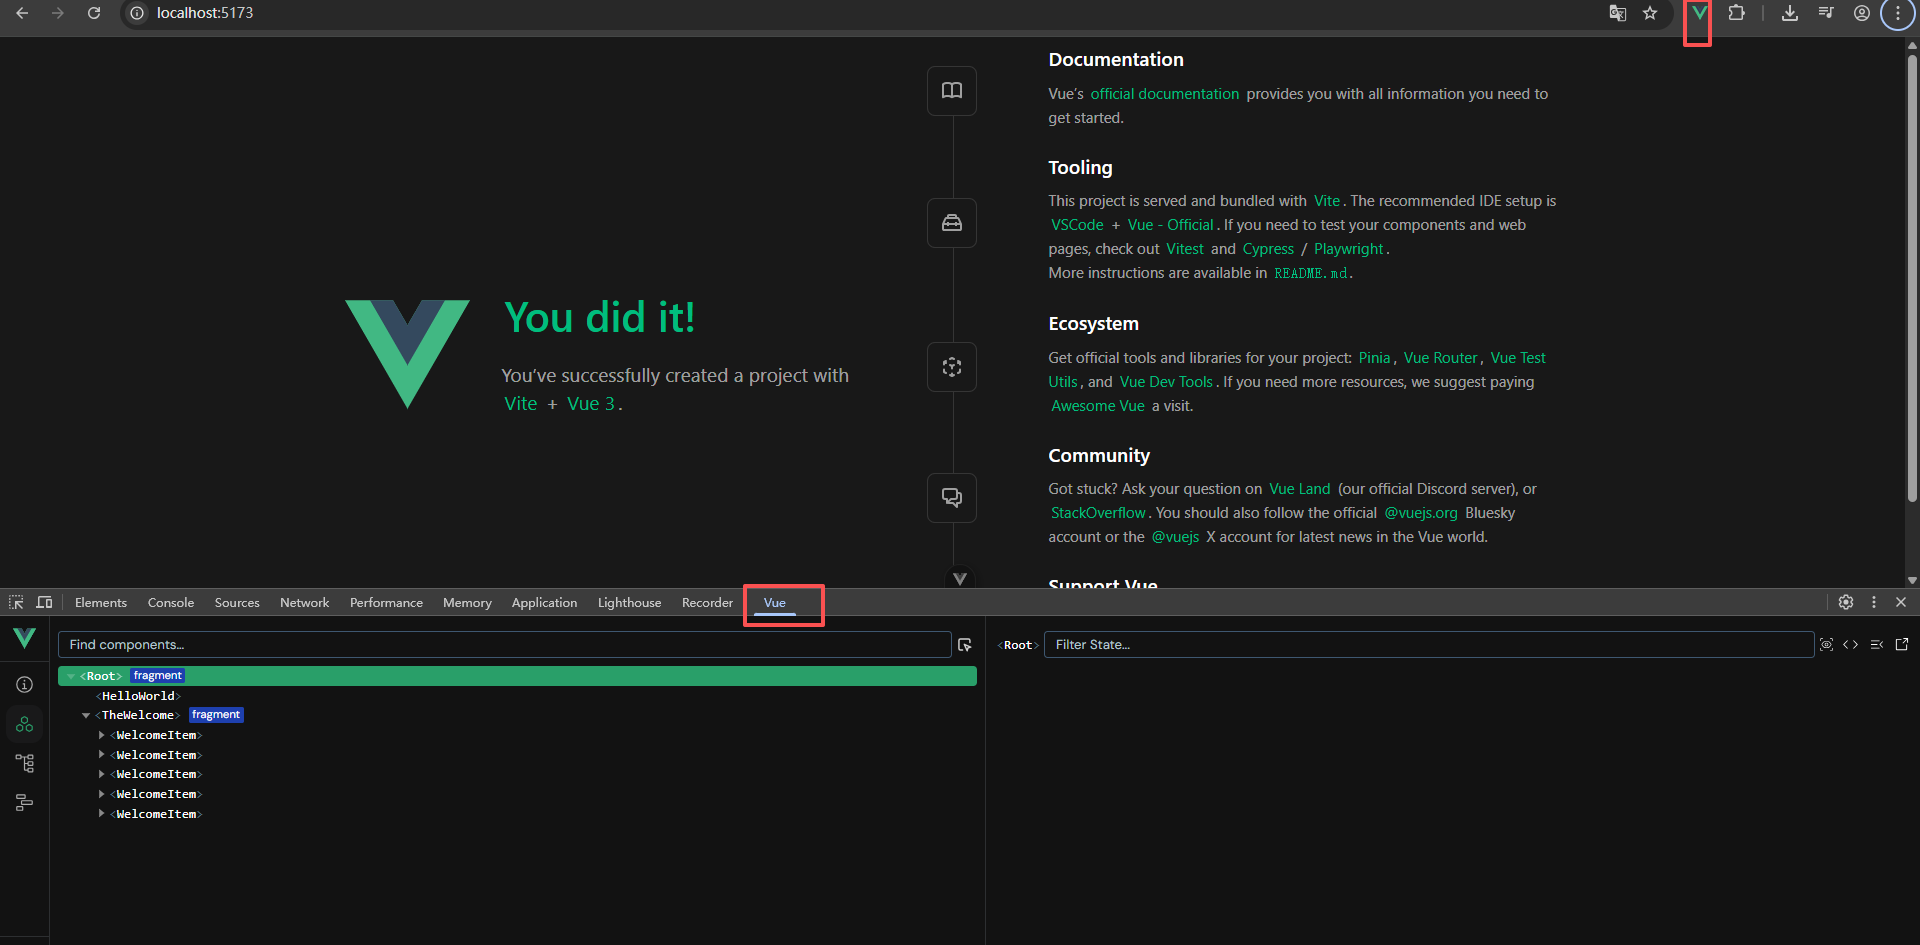The width and height of the screenshot is (1920, 945).
Task: Switch to the Performance tab
Action: point(386,602)
